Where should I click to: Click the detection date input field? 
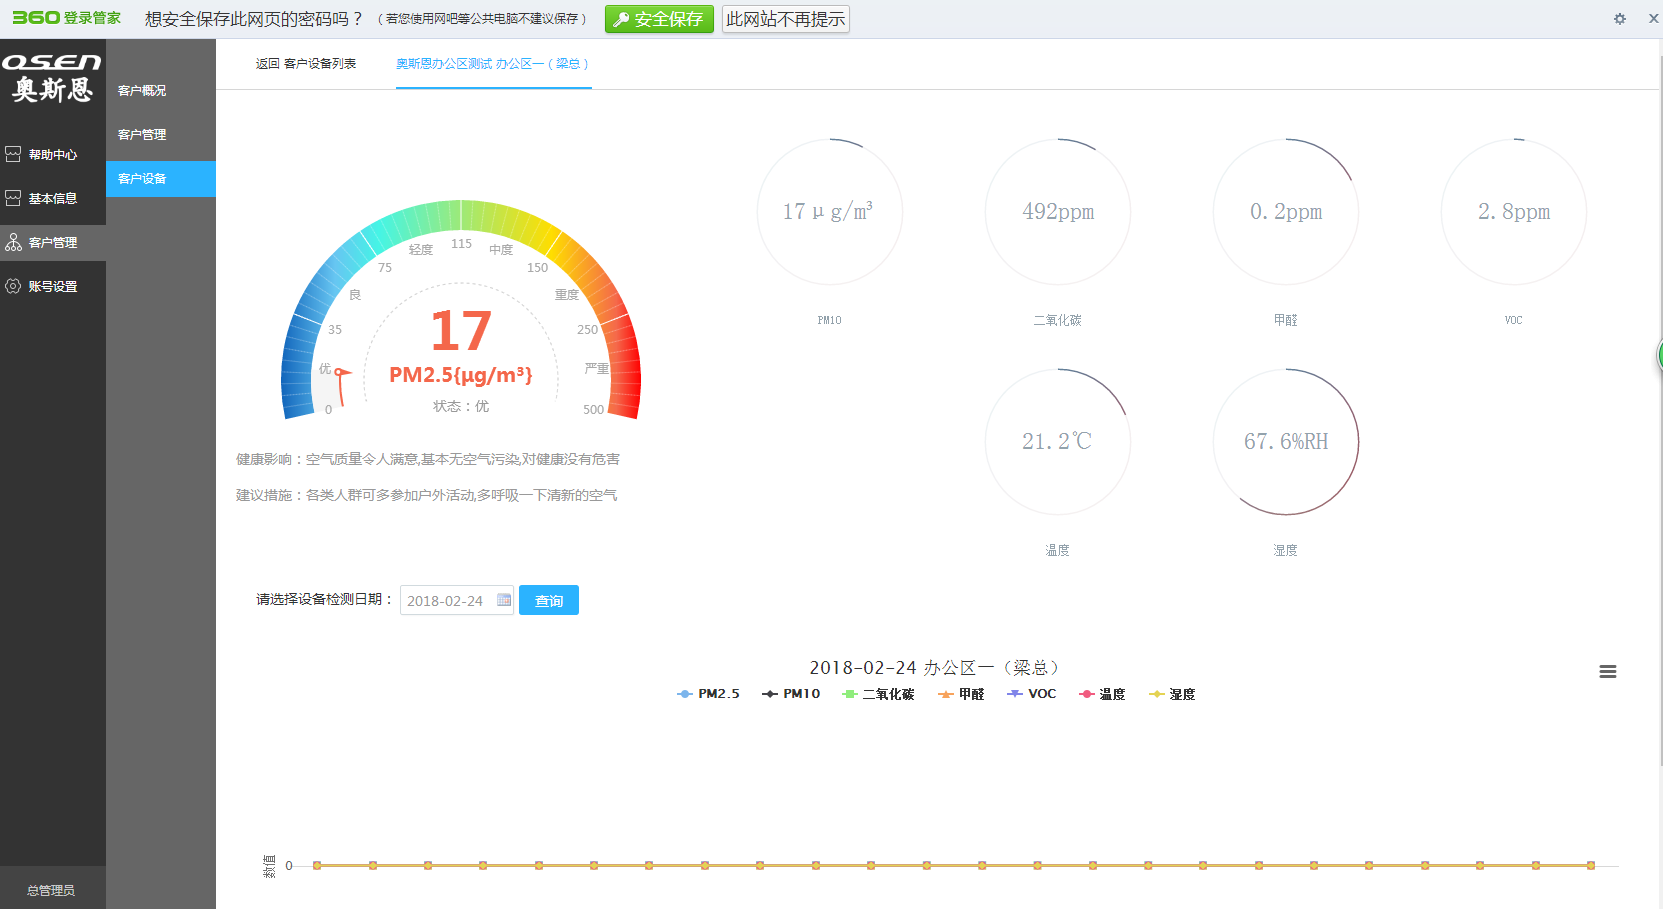pos(446,601)
